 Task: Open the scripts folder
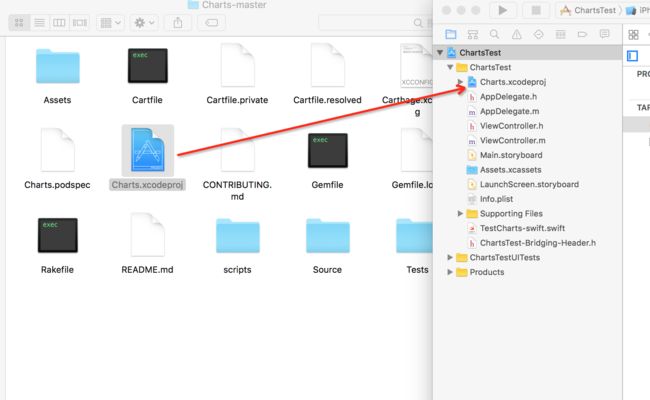click(x=238, y=236)
